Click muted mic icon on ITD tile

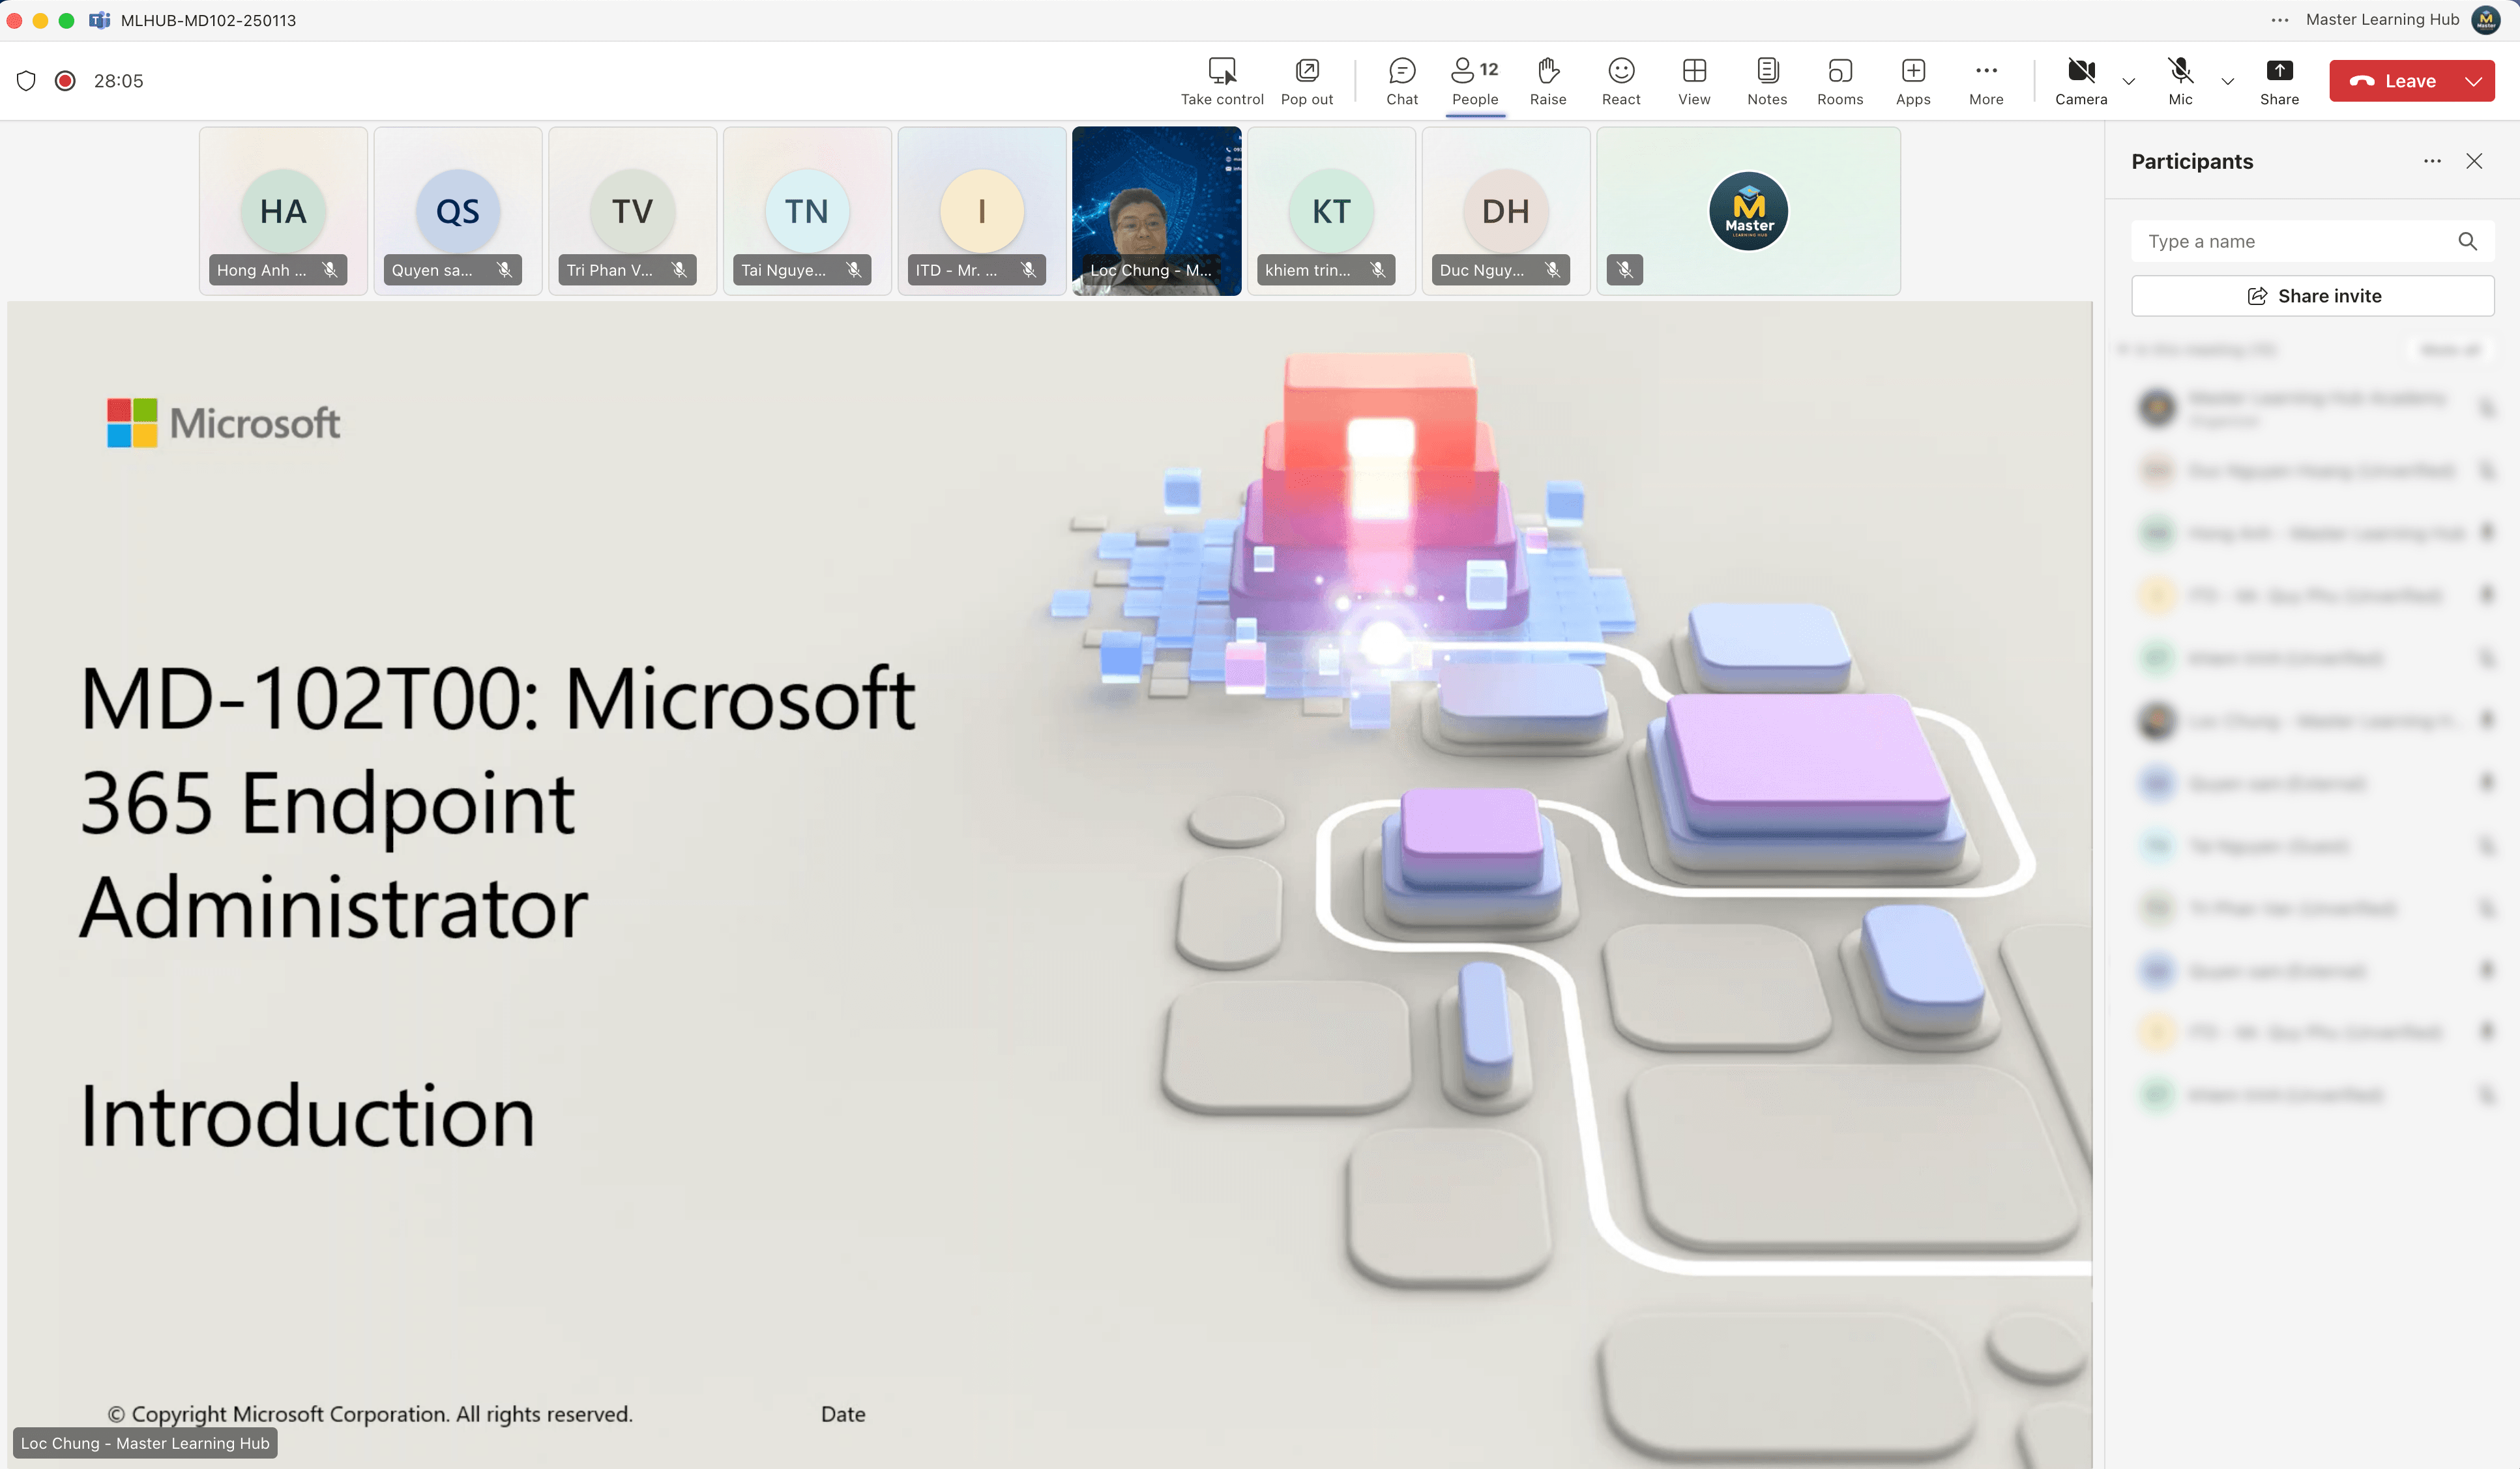(1028, 270)
